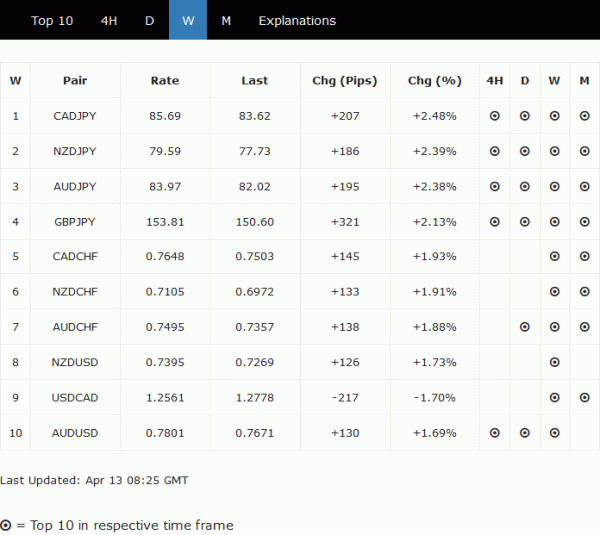Click the NZDJPY daily top-10 marker icon
Viewport: 600px width, 535px height.
(524, 151)
